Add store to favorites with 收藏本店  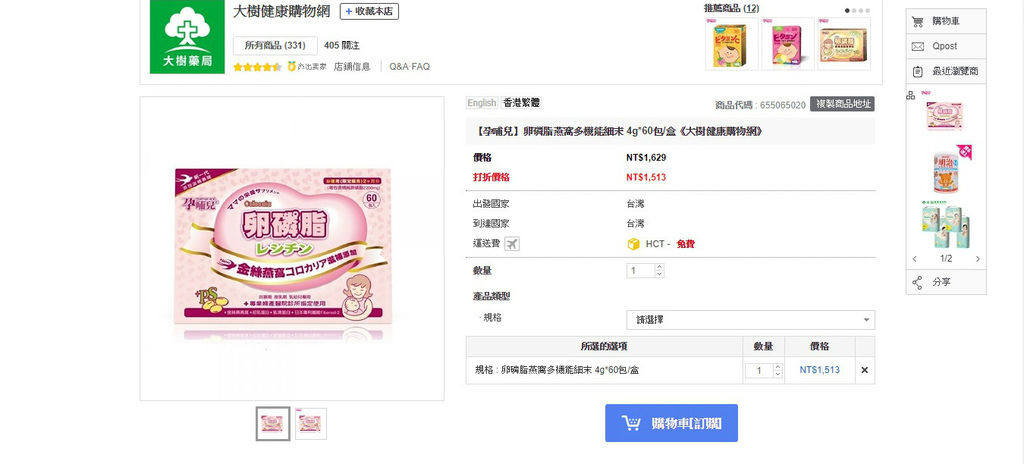point(369,11)
